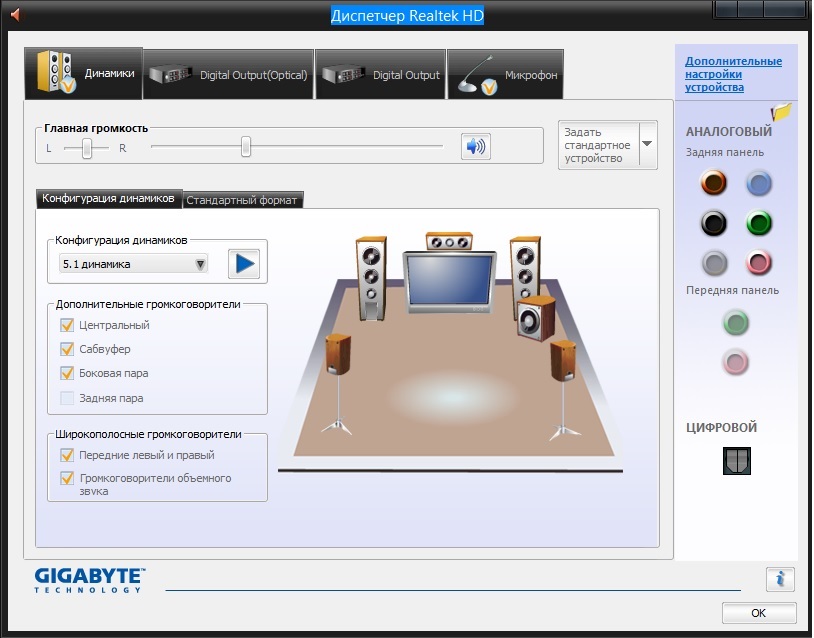Open connector settings folder icon
The image size is (814, 638).
pyautogui.click(x=781, y=111)
